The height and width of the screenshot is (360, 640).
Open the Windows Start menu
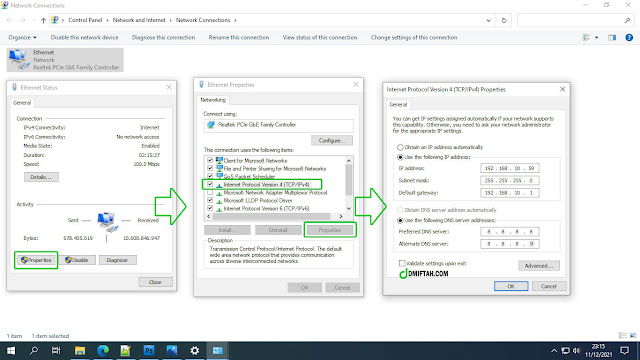point(11,351)
